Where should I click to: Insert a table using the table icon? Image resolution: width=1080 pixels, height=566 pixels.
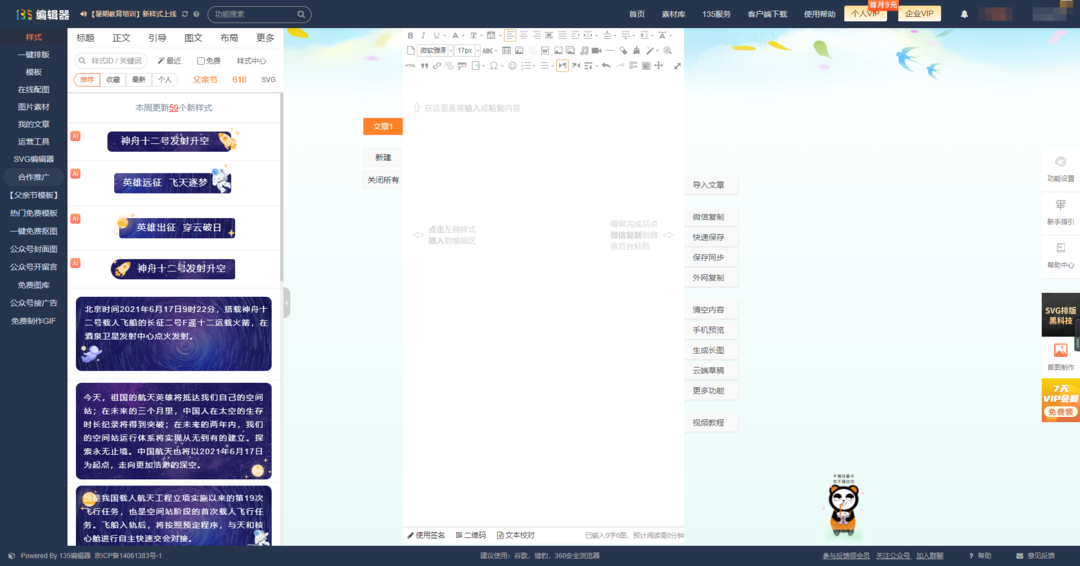click(x=506, y=51)
